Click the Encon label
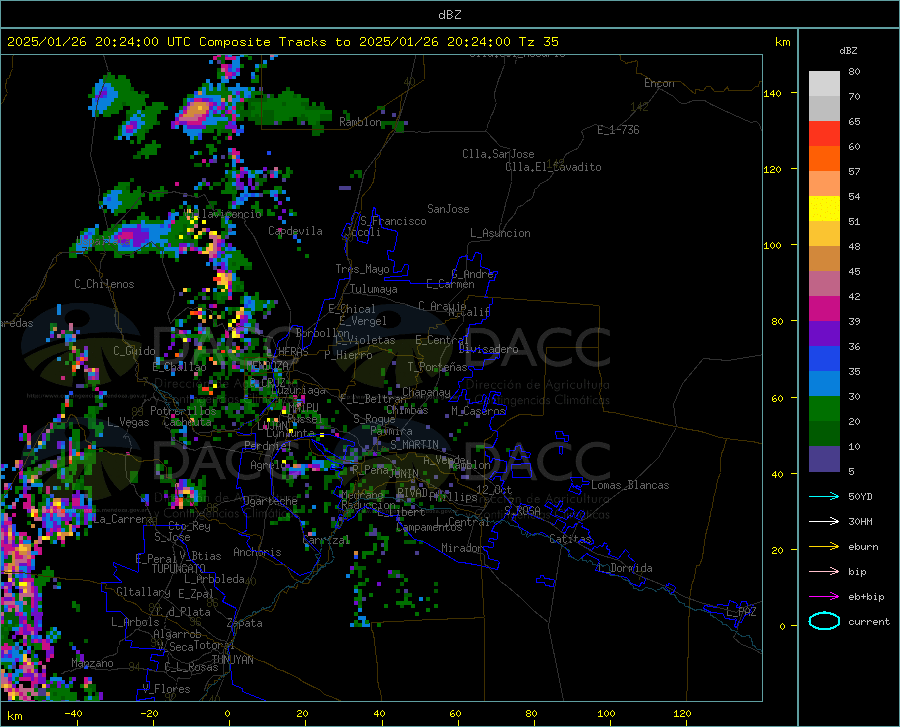 pyautogui.click(x=659, y=83)
